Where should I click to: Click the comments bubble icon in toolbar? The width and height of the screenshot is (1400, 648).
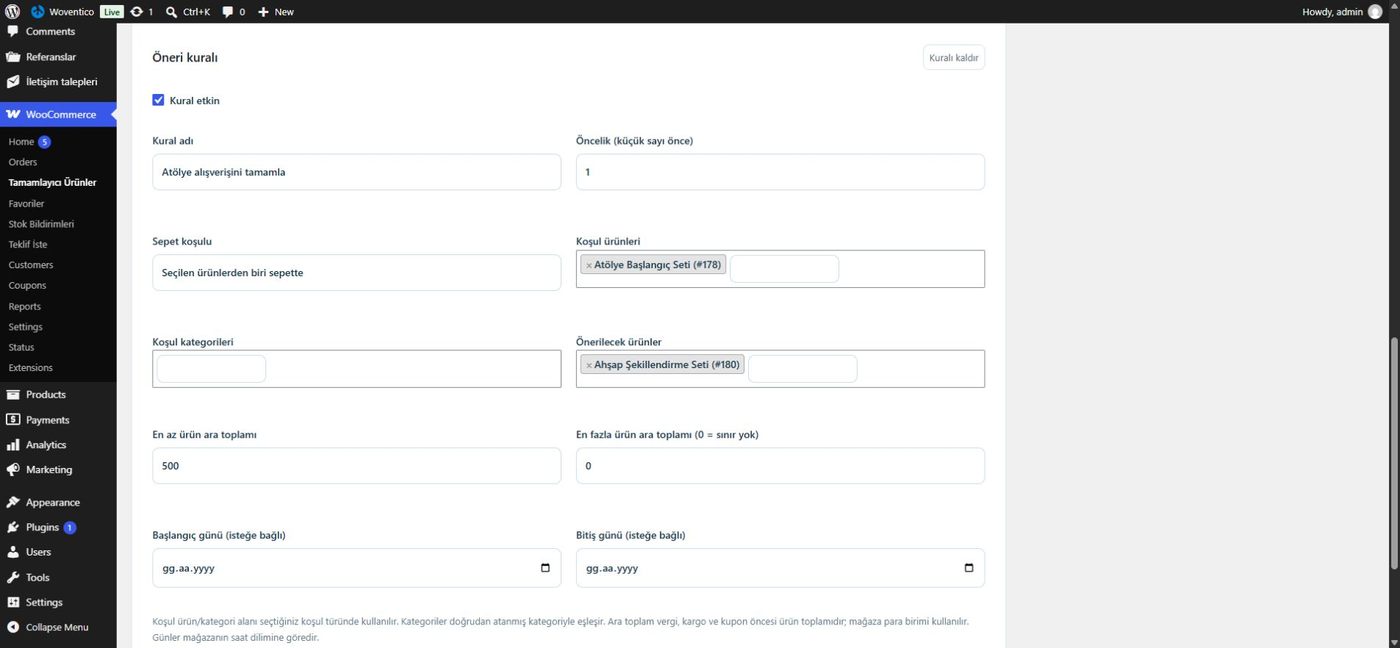pyautogui.click(x=228, y=12)
